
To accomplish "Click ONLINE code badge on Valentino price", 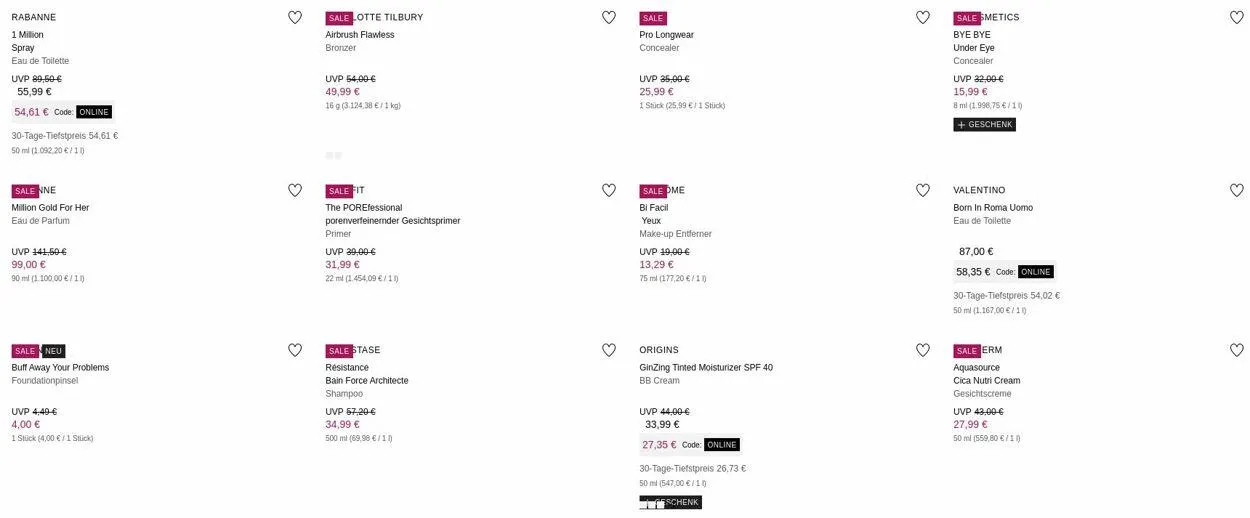I will [x=1035, y=272].
